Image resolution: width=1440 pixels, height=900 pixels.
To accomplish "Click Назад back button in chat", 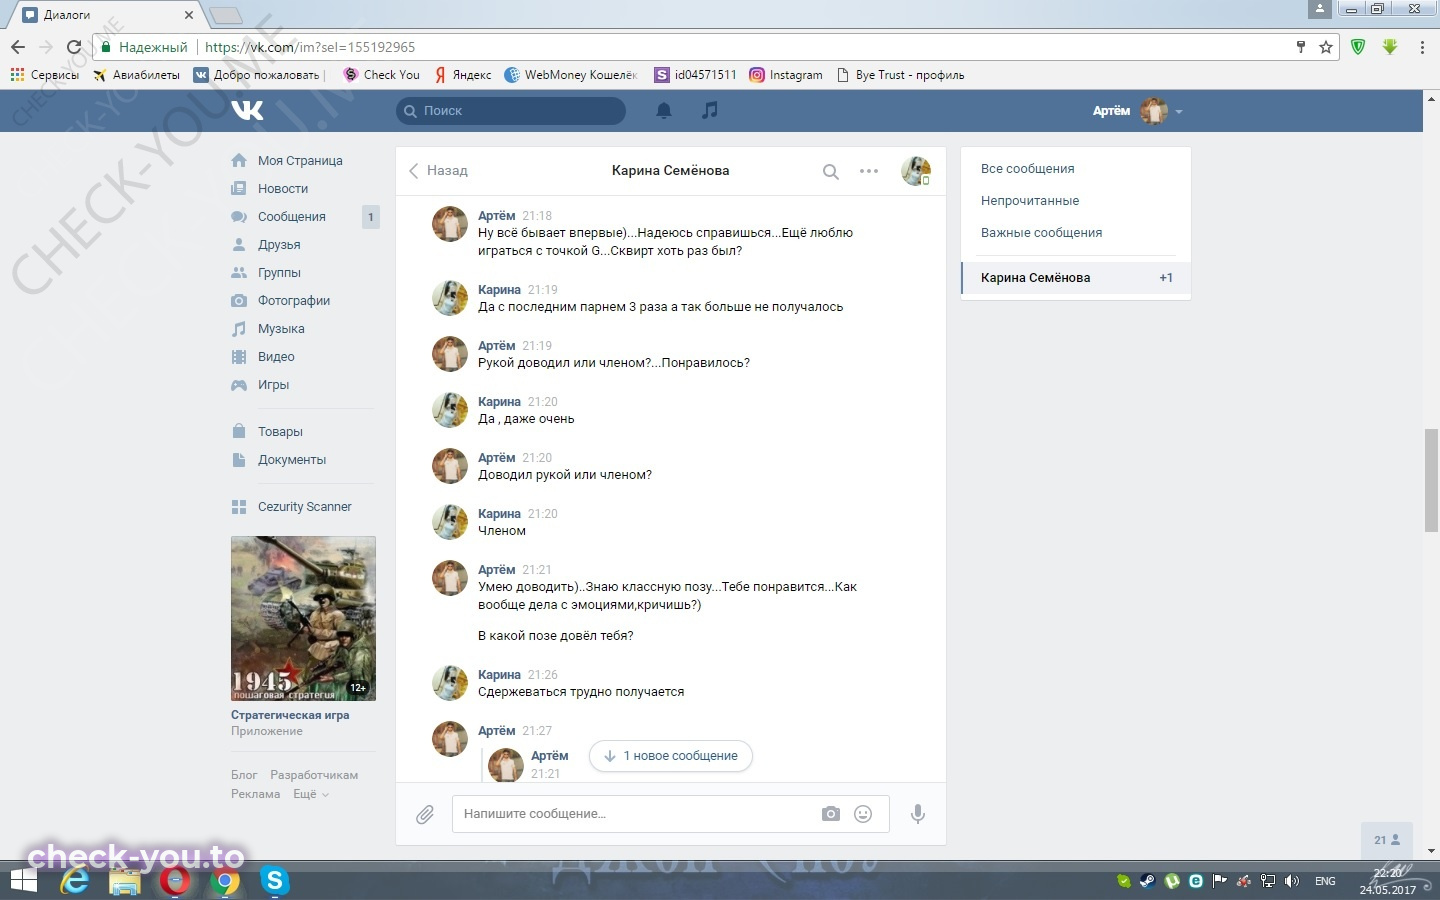I will point(438,171).
